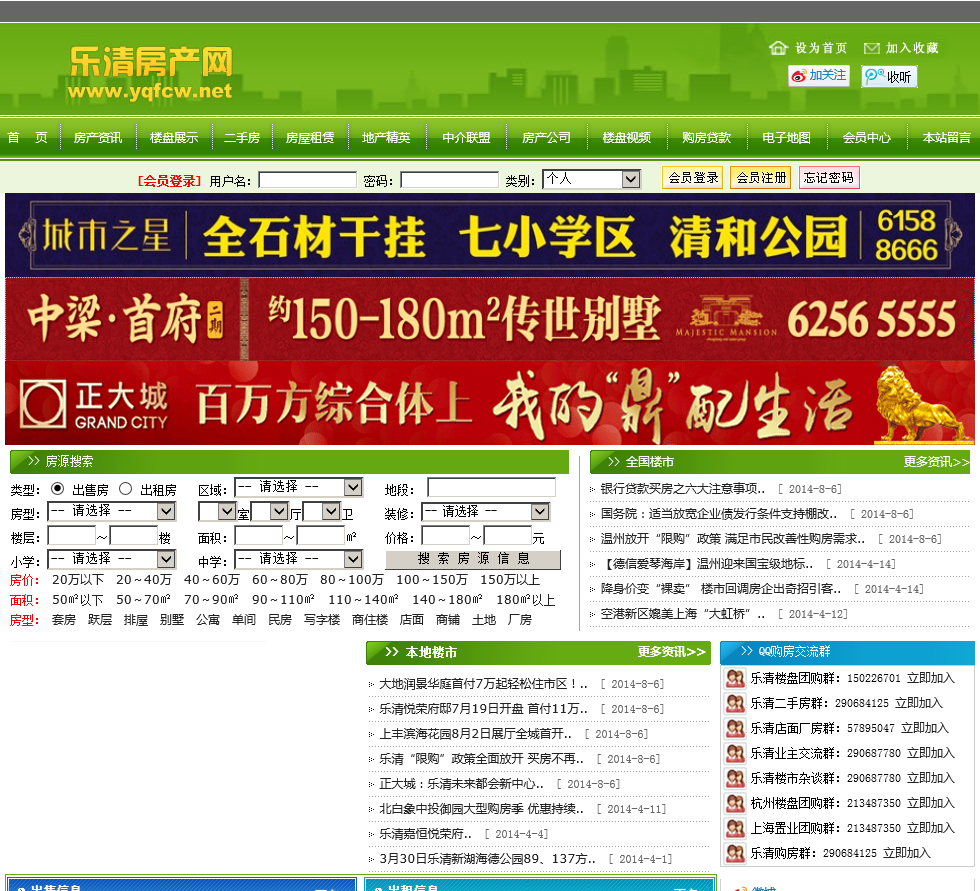Open the 小学 请选择 dropdown
Screen dimensions: 980x891
coord(111,559)
